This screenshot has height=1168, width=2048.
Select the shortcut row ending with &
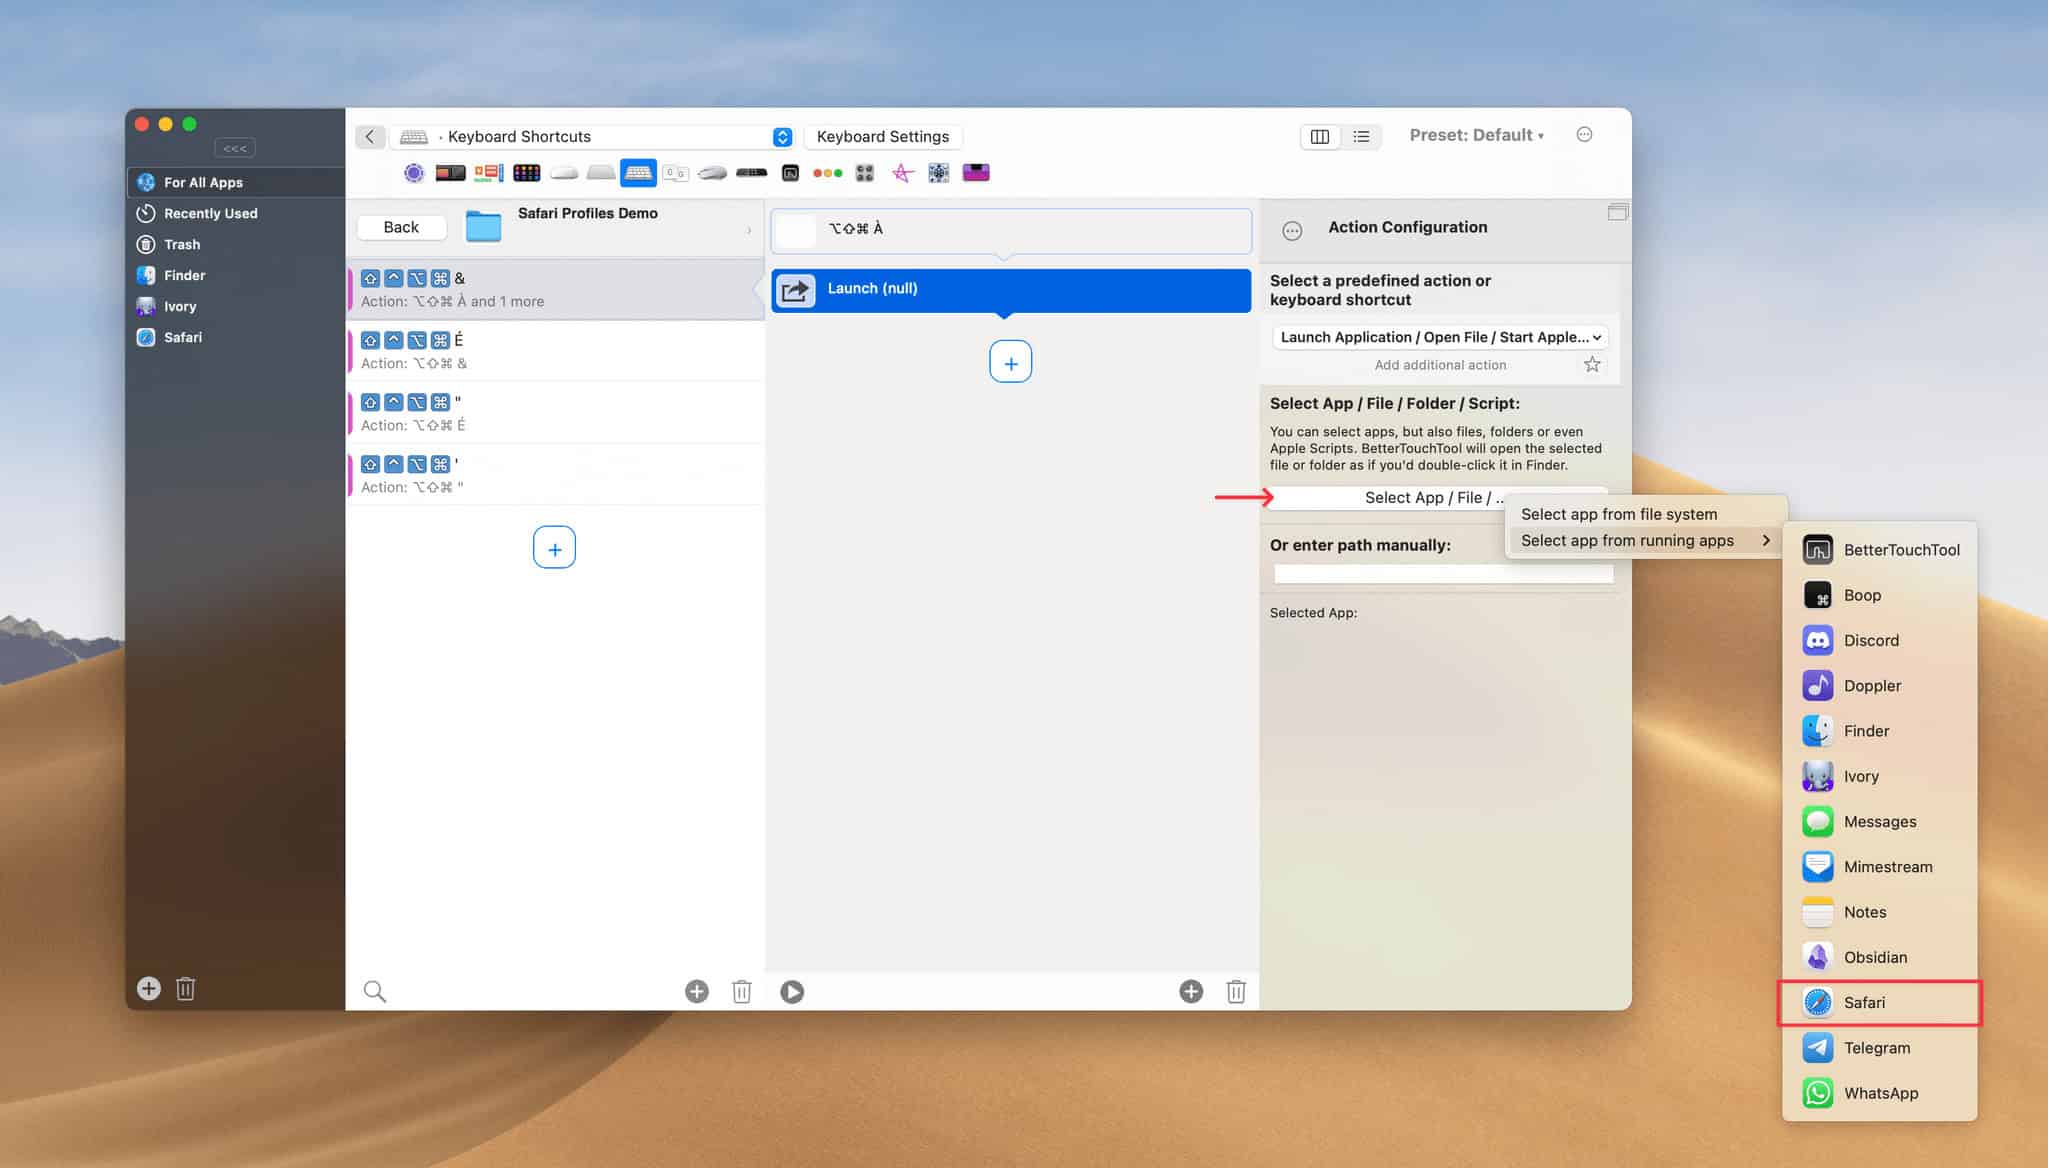click(x=555, y=289)
